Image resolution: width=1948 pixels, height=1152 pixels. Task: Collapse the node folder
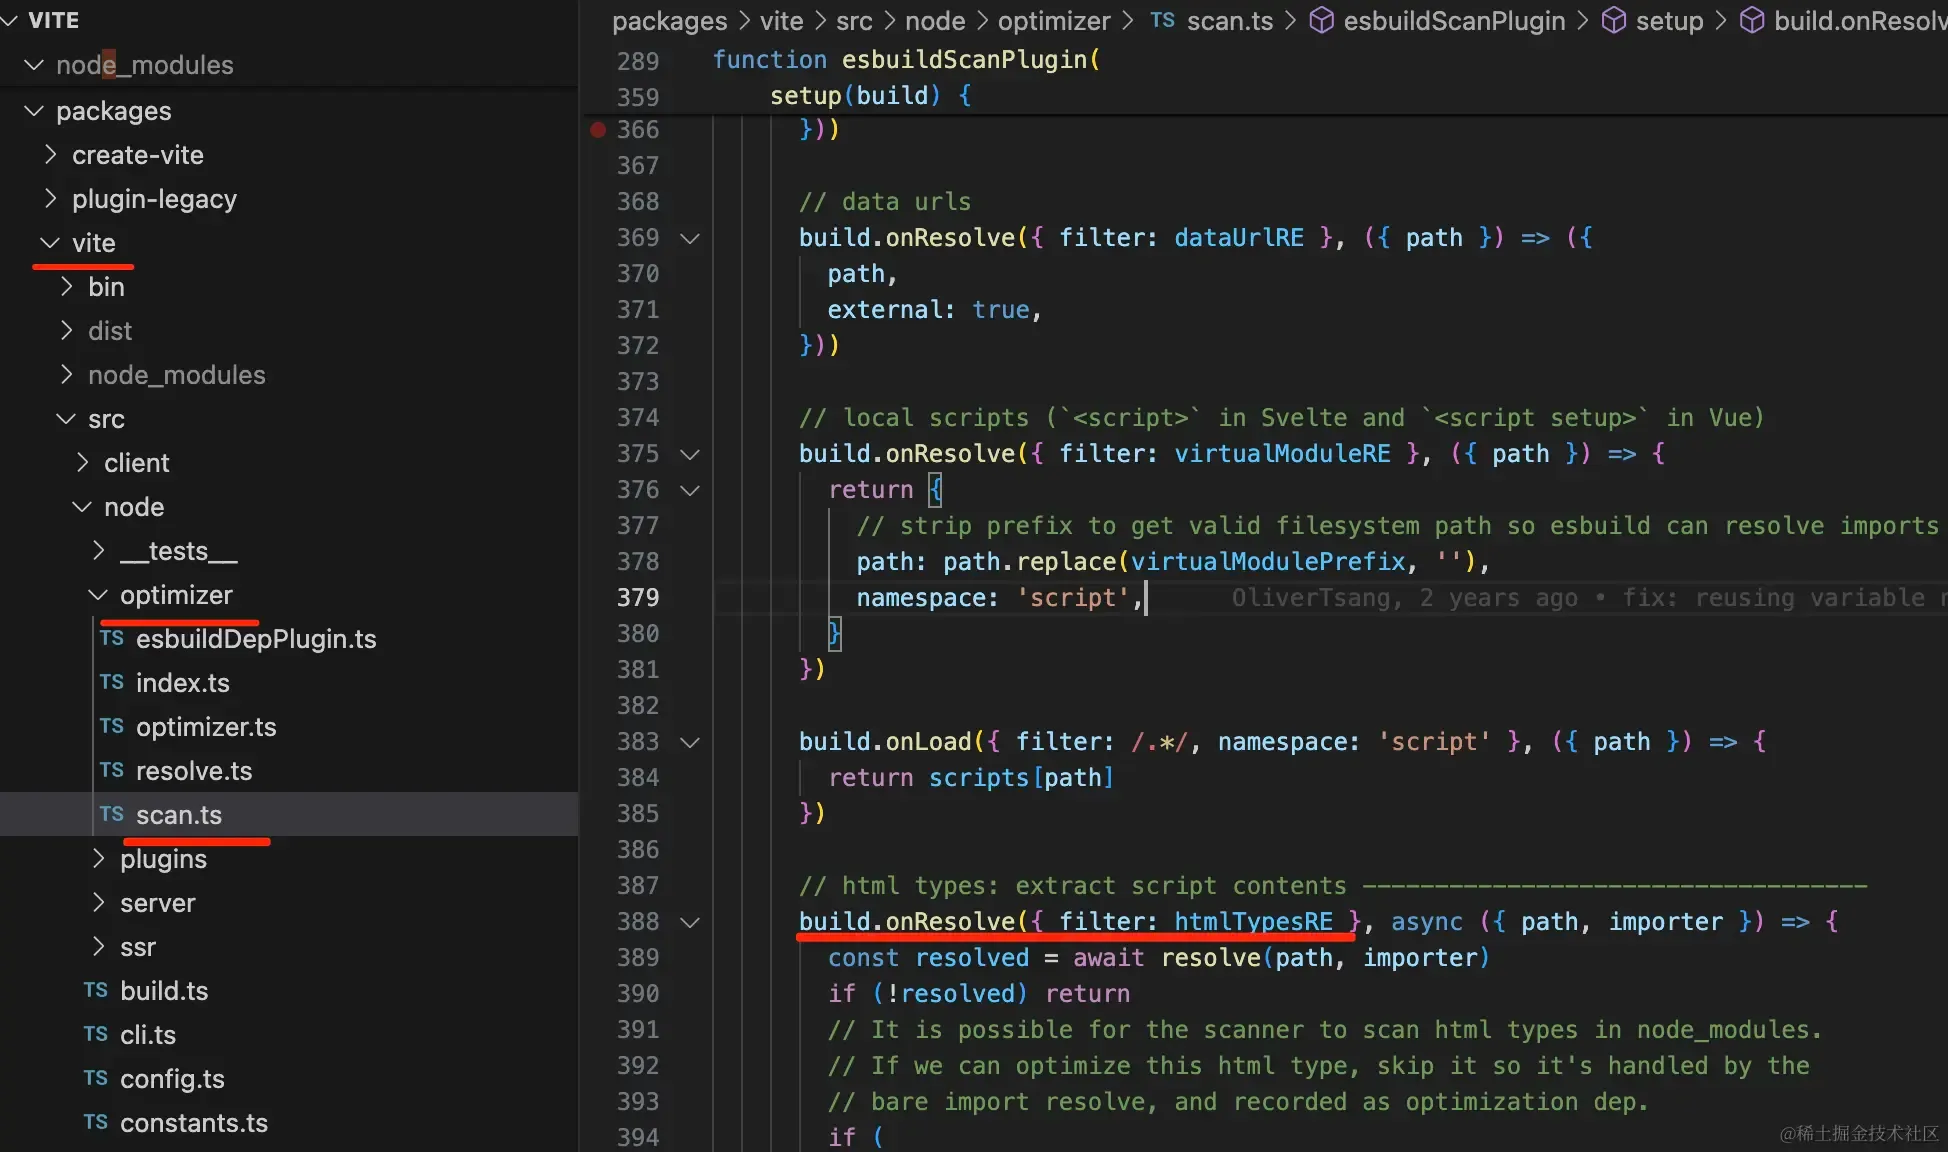tap(82, 506)
